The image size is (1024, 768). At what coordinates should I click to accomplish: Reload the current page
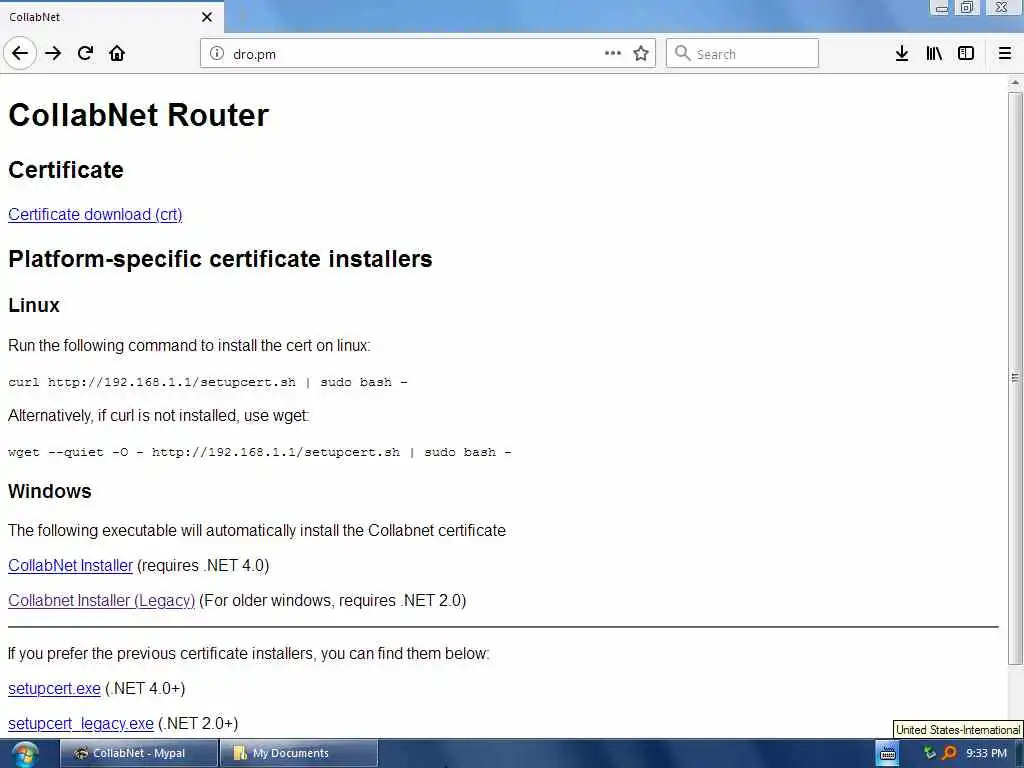click(86, 54)
